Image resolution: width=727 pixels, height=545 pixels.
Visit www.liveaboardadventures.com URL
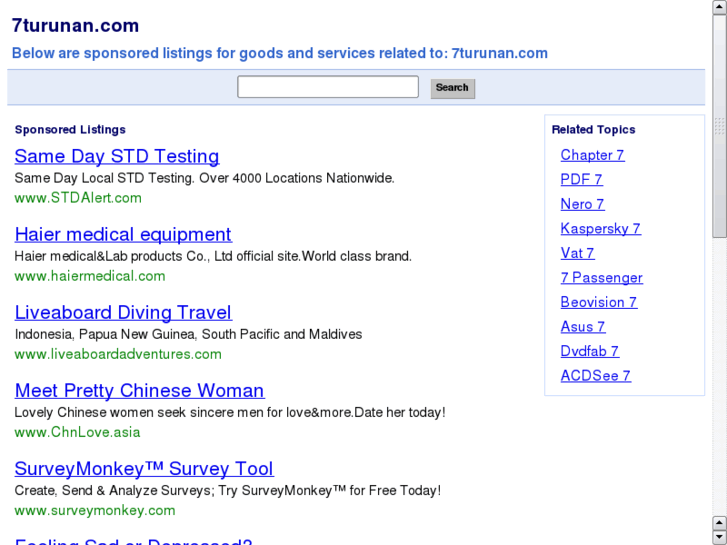pos(118,354)
